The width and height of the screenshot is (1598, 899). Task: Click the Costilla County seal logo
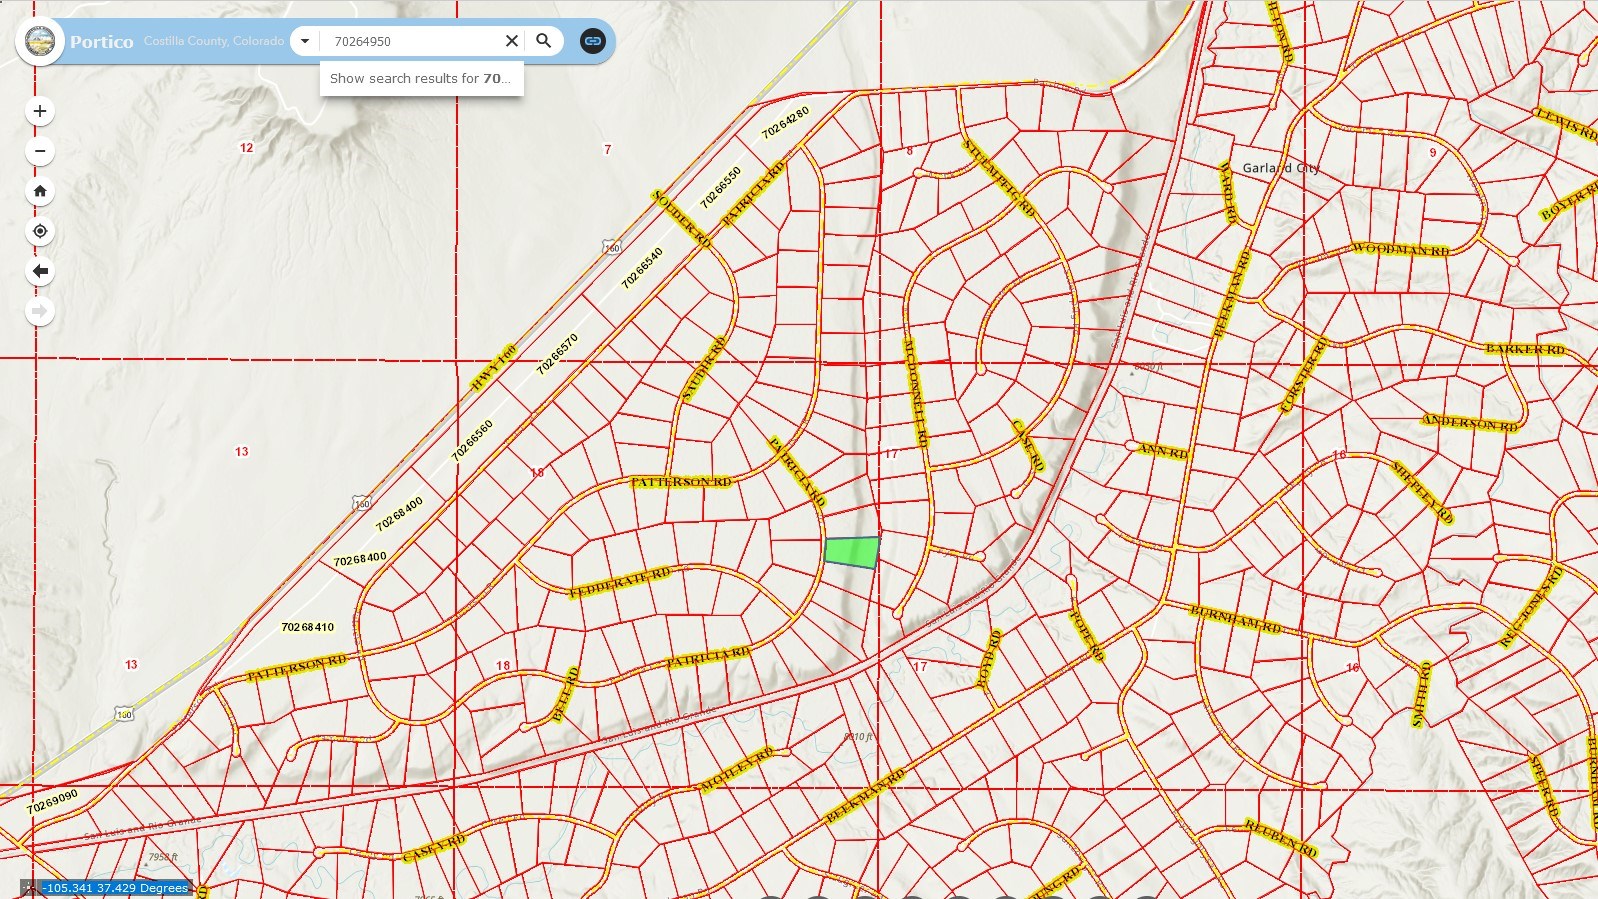pyautogui.click(x=40, y=41)
